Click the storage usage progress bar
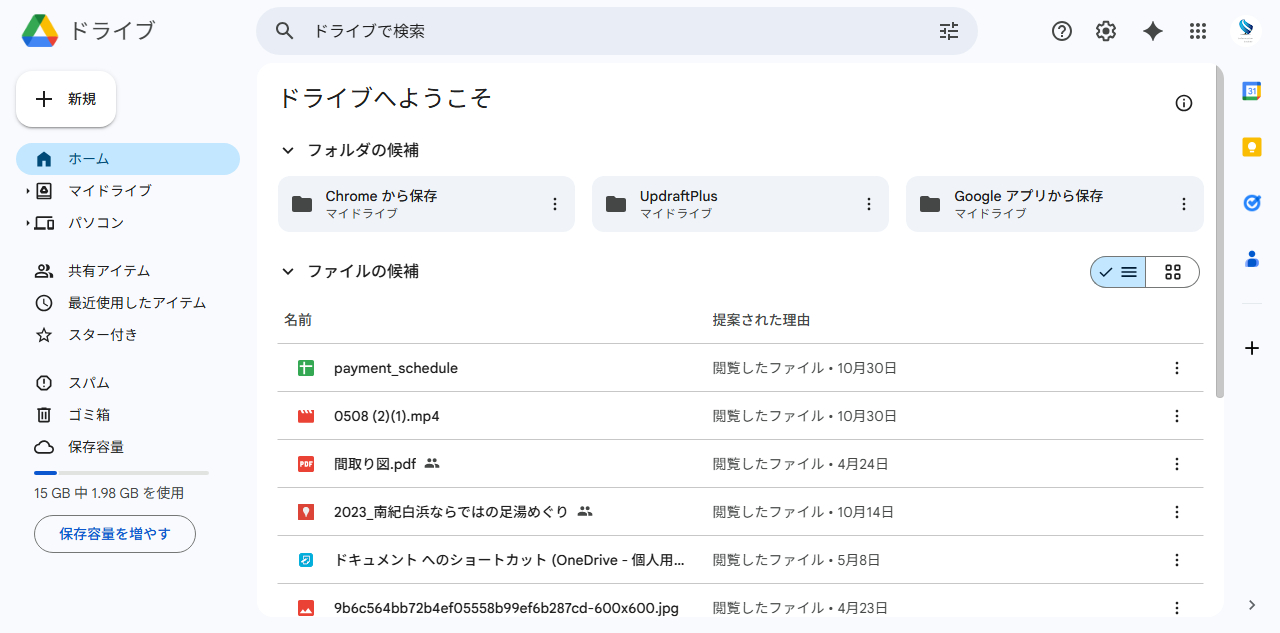This screenshot has height=633, width=1280. (x=120, y=472)
